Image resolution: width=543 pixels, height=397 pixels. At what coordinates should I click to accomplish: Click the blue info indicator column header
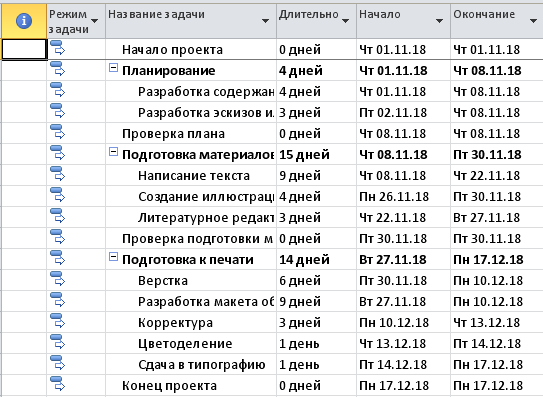(x=24, y=21)
